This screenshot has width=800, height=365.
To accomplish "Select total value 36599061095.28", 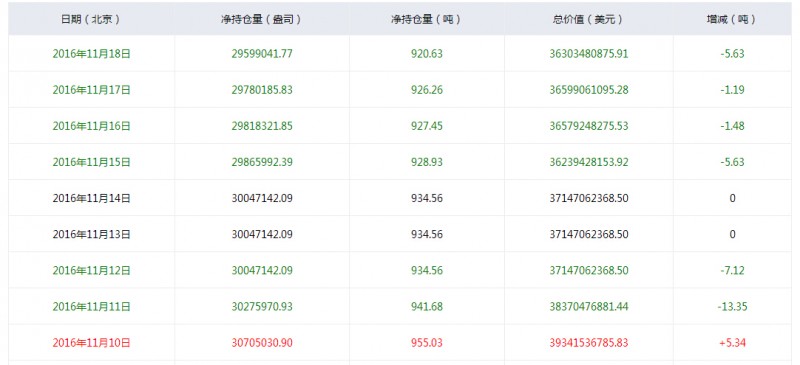I will pyautogui.click(x=589, y=90).
